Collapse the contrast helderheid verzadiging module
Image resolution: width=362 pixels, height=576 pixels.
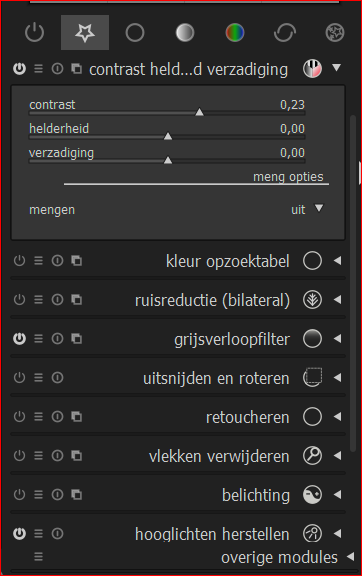tap(337, 68)
